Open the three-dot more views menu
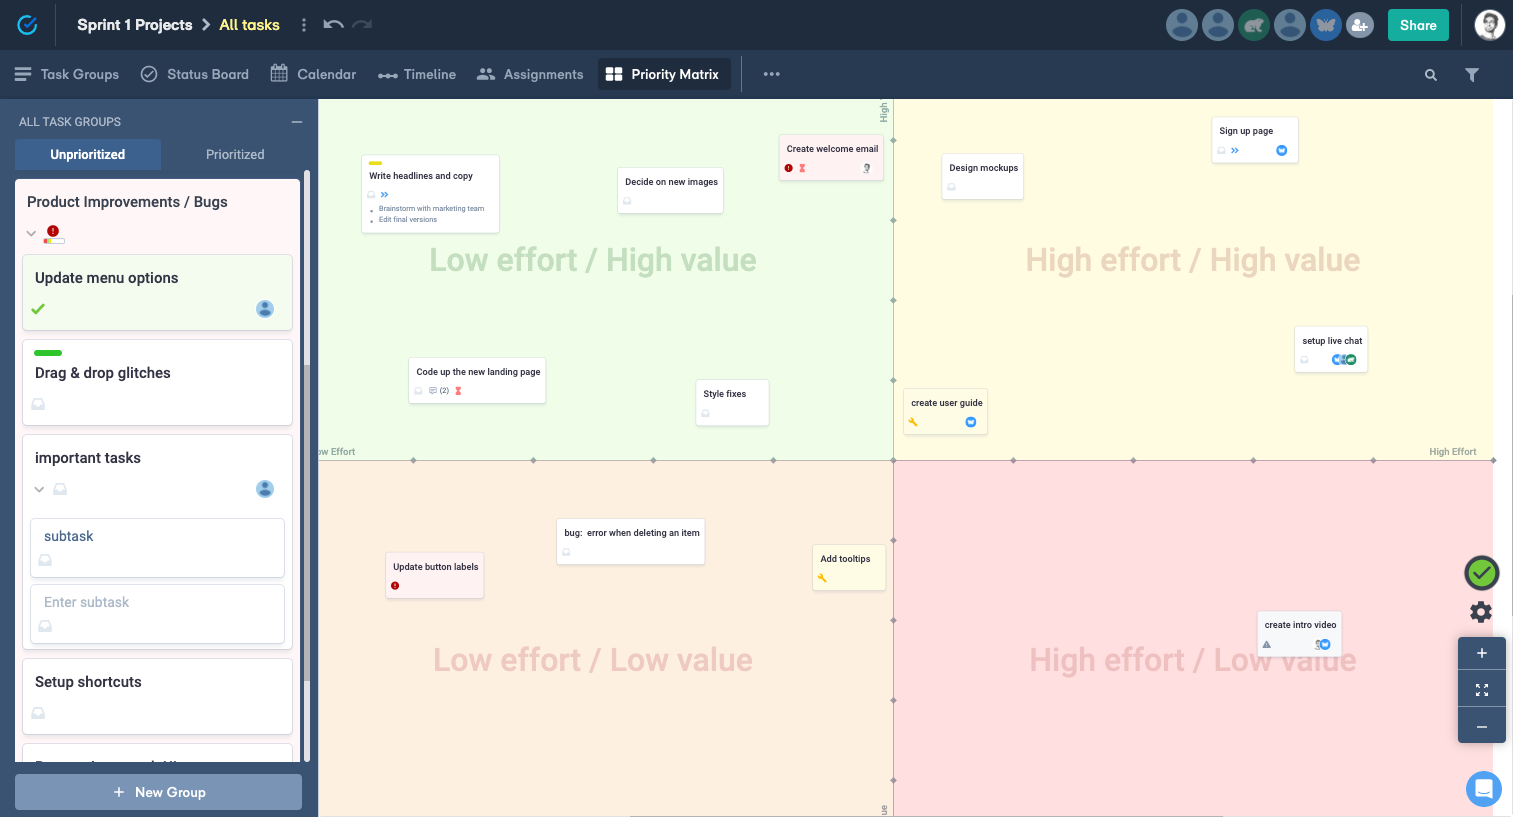This screenshot has height=817, width=1513. pos(771,74)
